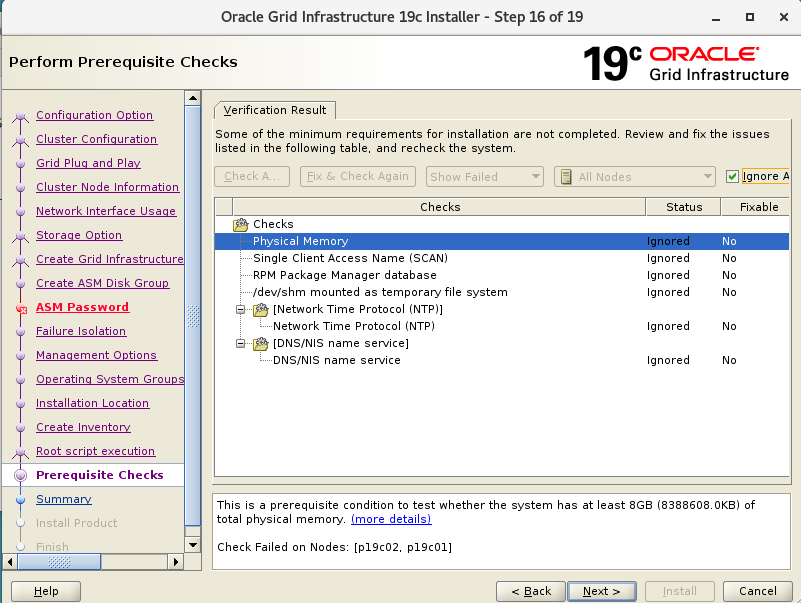Screen dimensions: 801x603
Task: Click the Check Again button
Action: click(x=252, y=177)
